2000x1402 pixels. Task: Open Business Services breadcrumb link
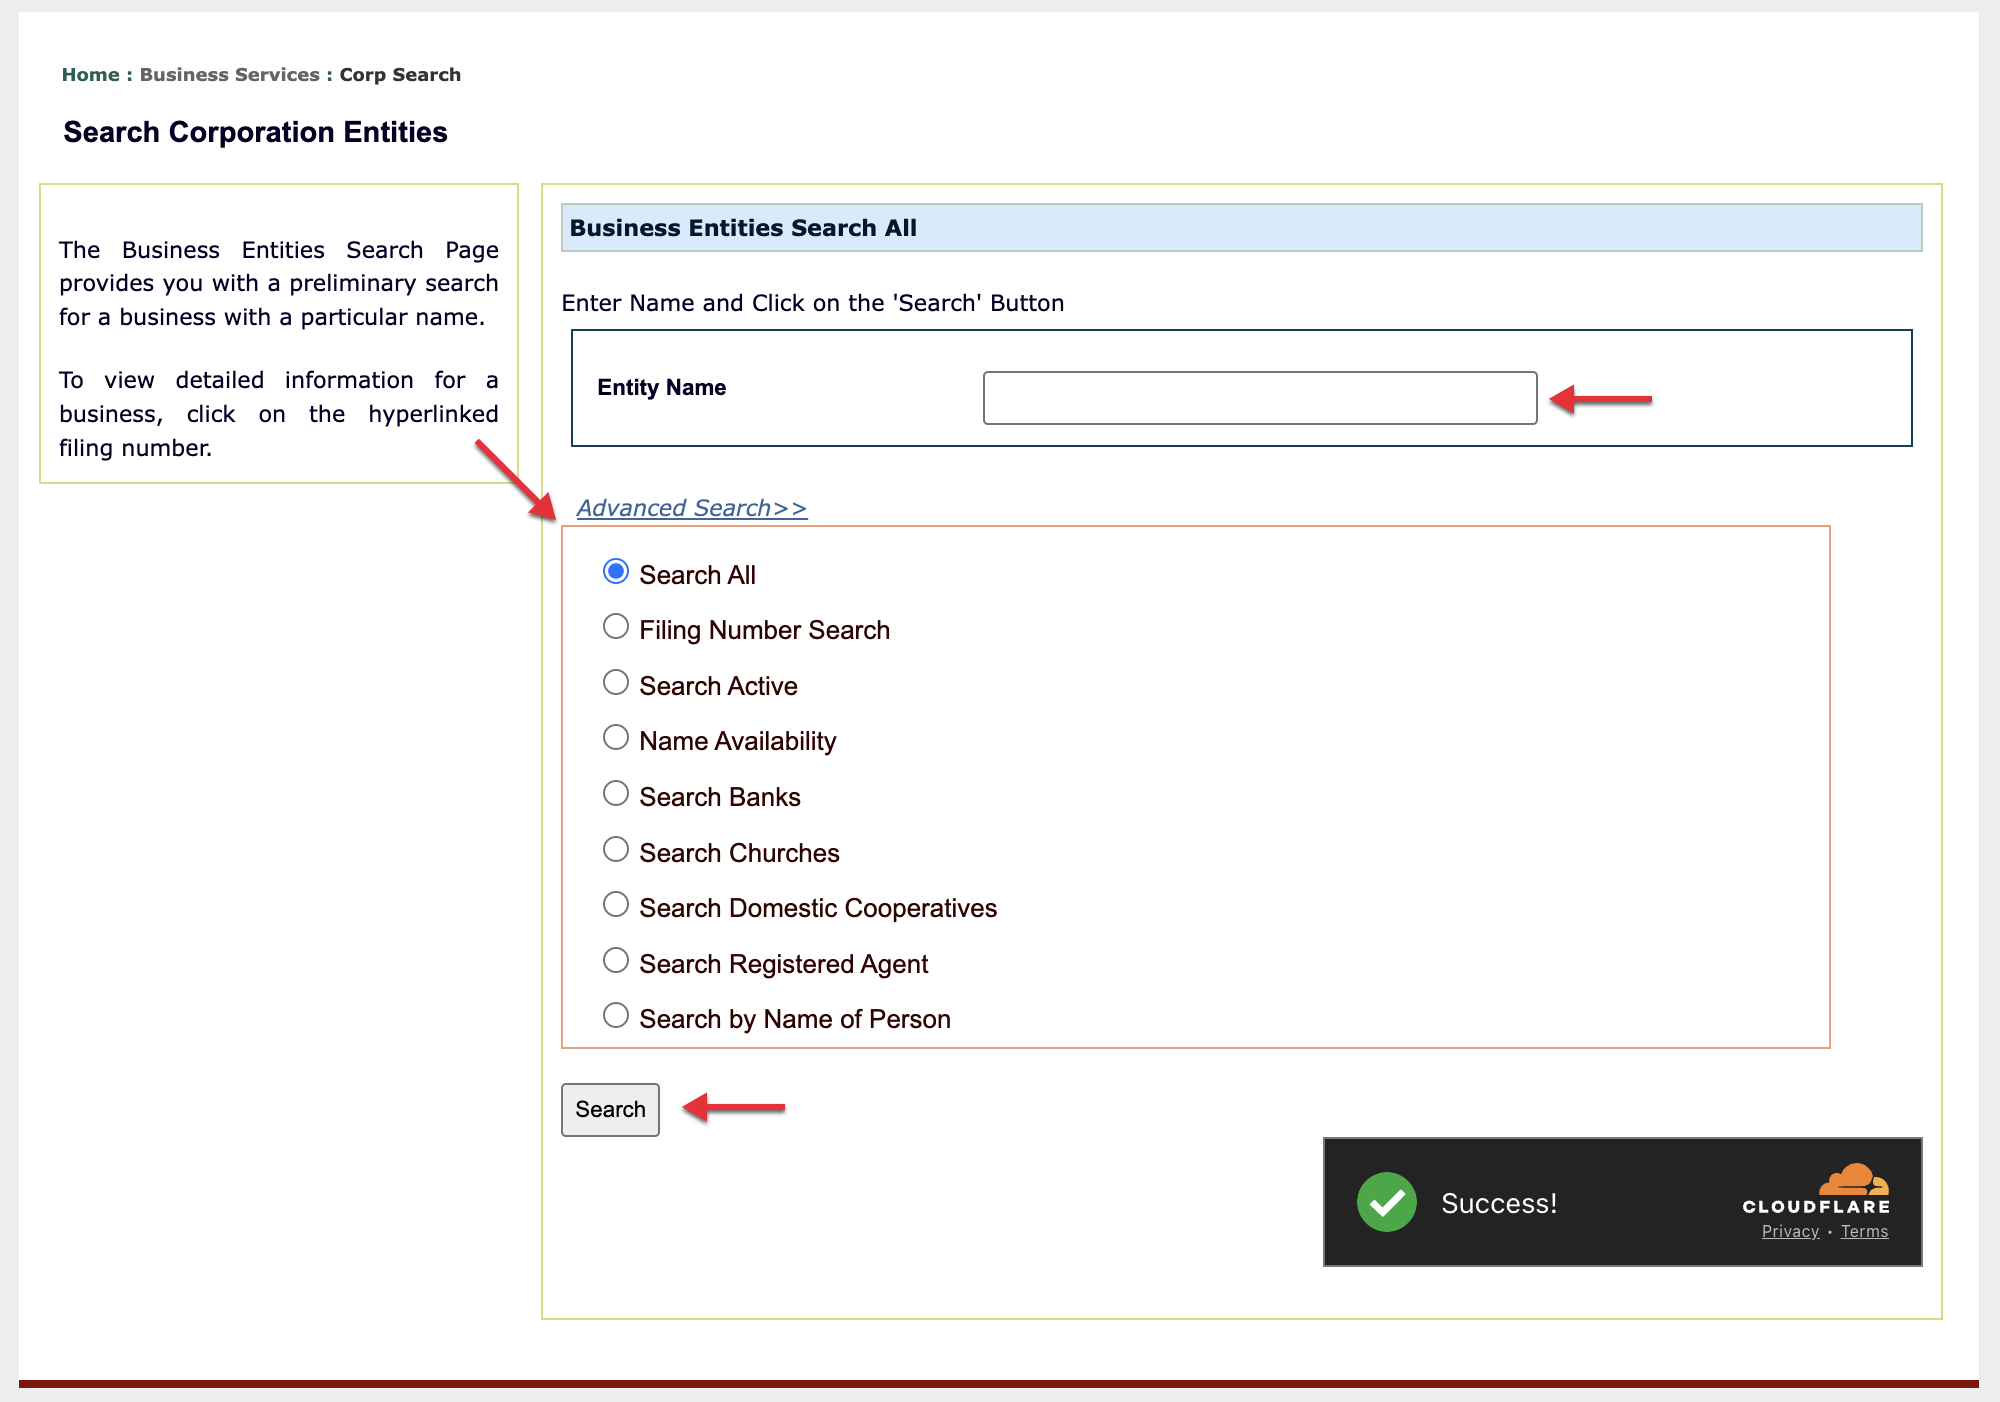coord(229,75)
